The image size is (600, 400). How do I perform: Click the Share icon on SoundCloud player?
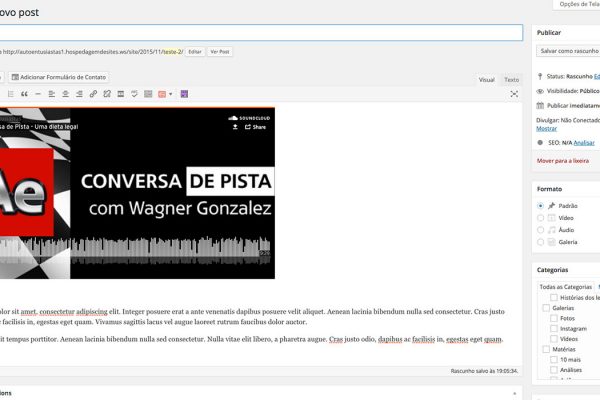(255, 127)
